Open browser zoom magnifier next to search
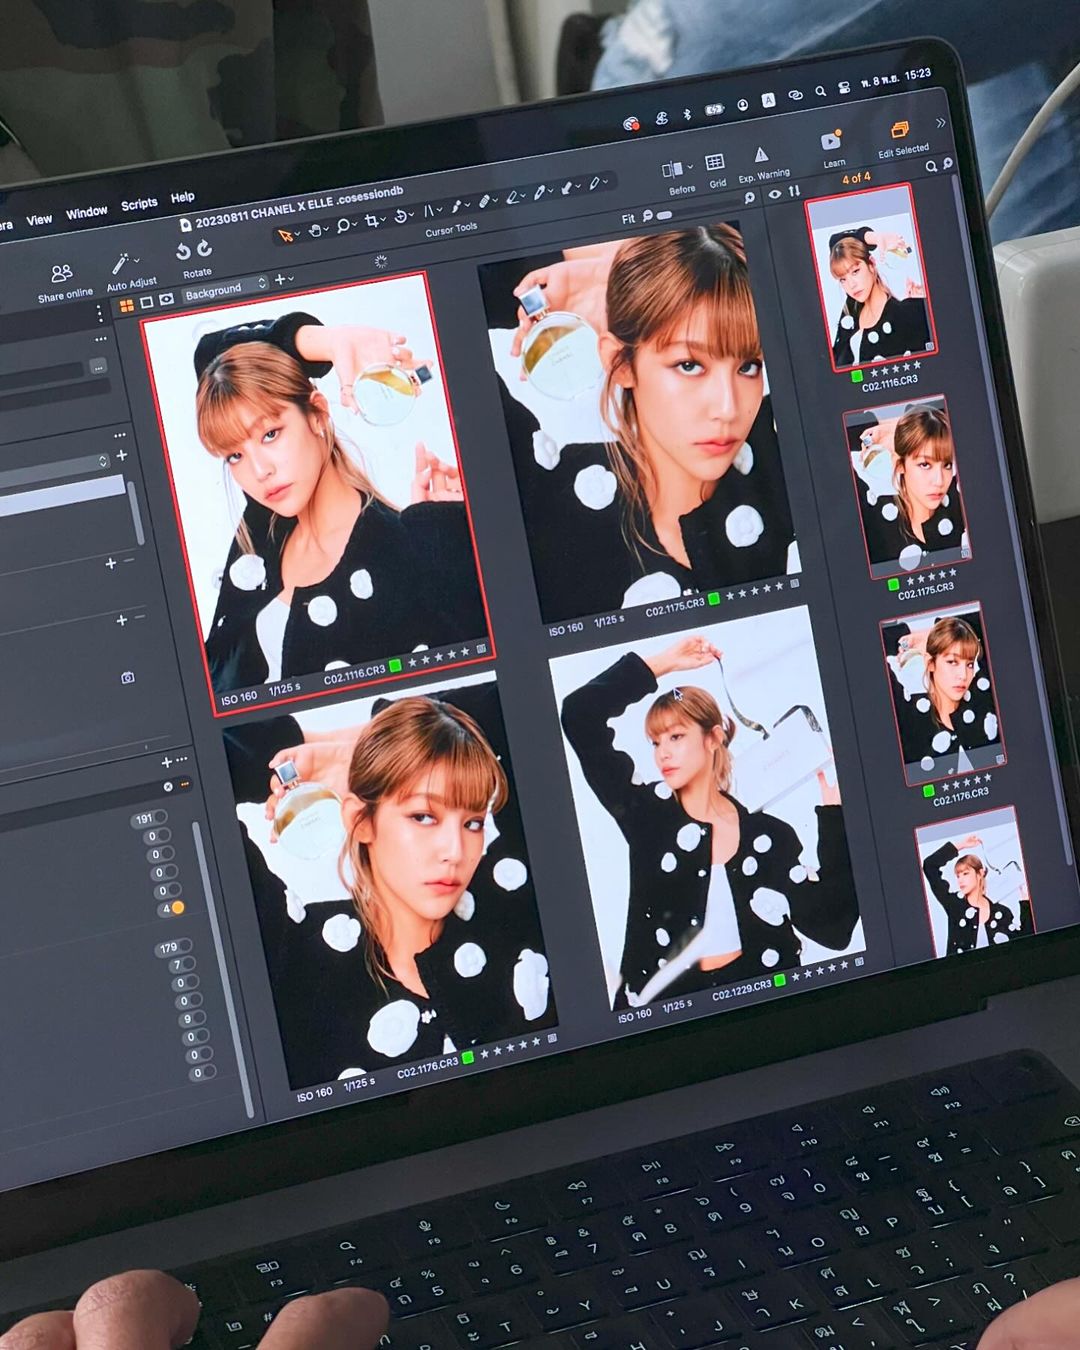Image resolution: width=1080 pixels, height=1350 pixels. coord(948,163)
